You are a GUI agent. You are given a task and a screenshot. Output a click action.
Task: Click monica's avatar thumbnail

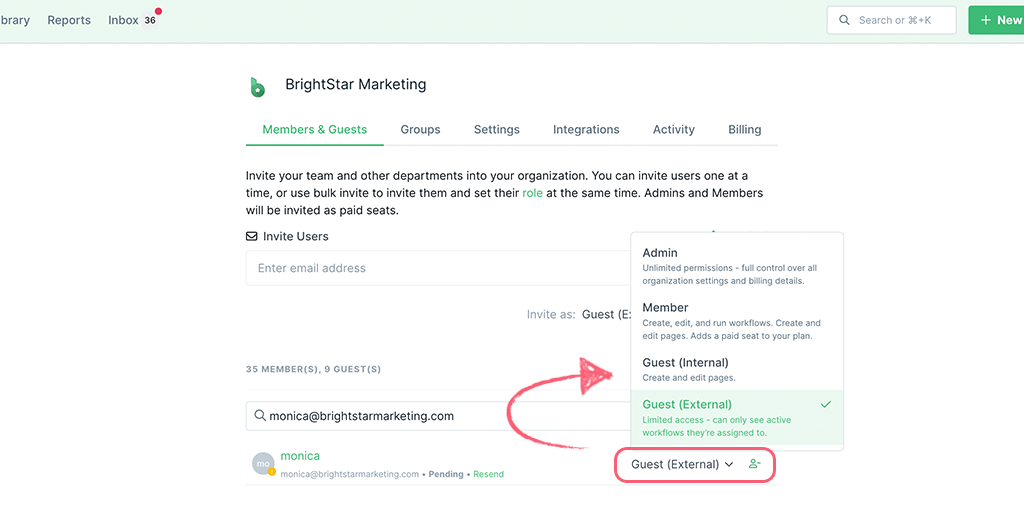pyautogui.click(x=263, y=464)
